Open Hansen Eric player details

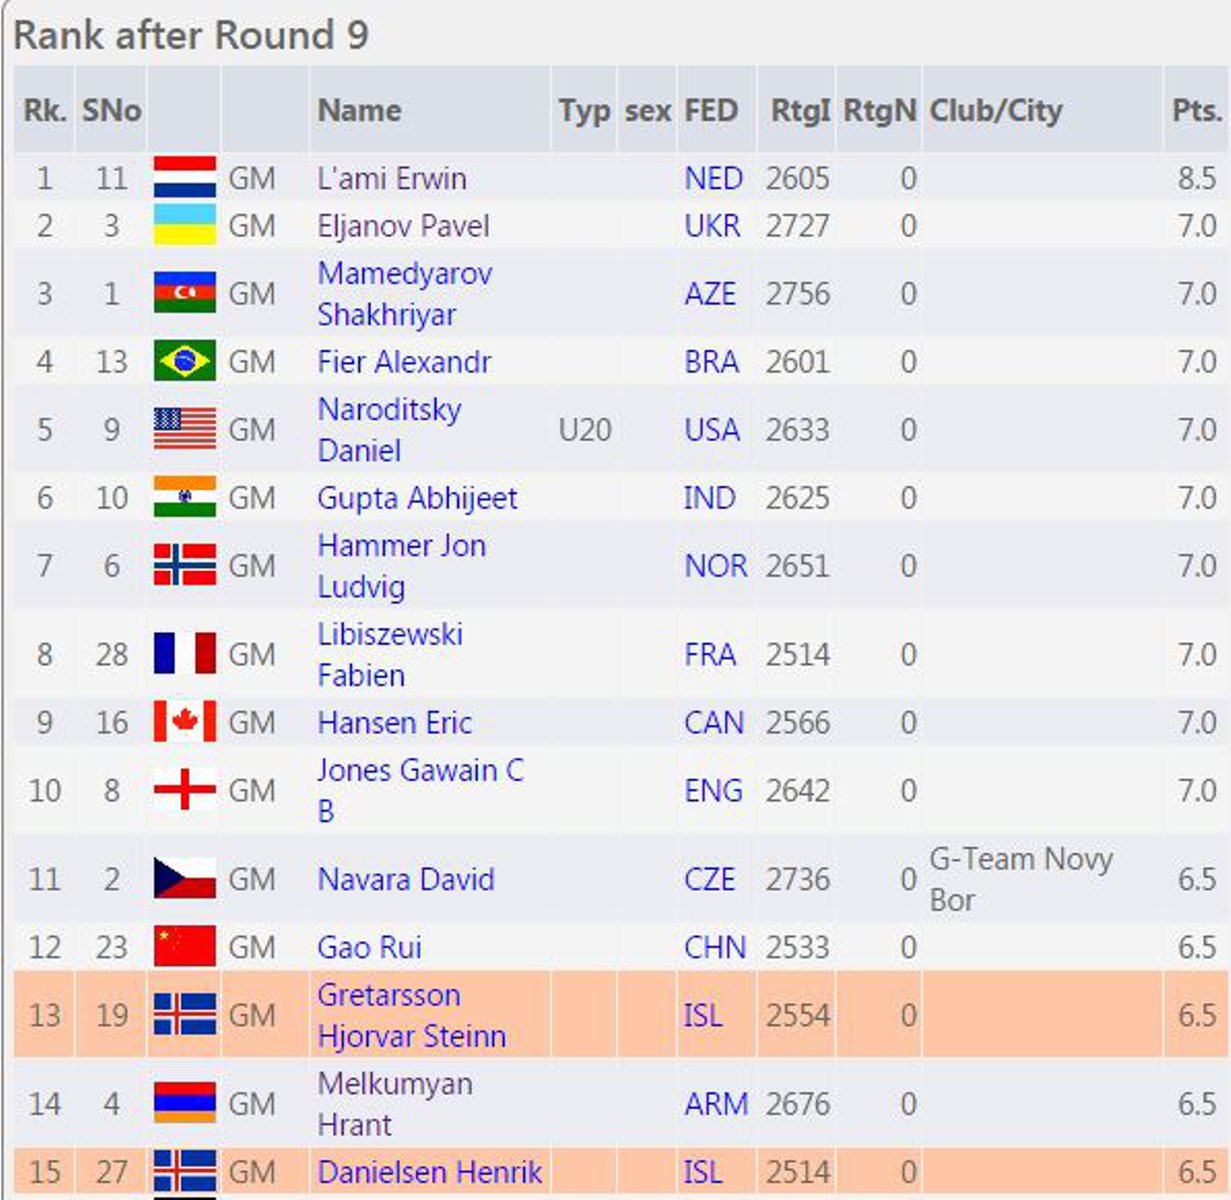coord(394,723)
